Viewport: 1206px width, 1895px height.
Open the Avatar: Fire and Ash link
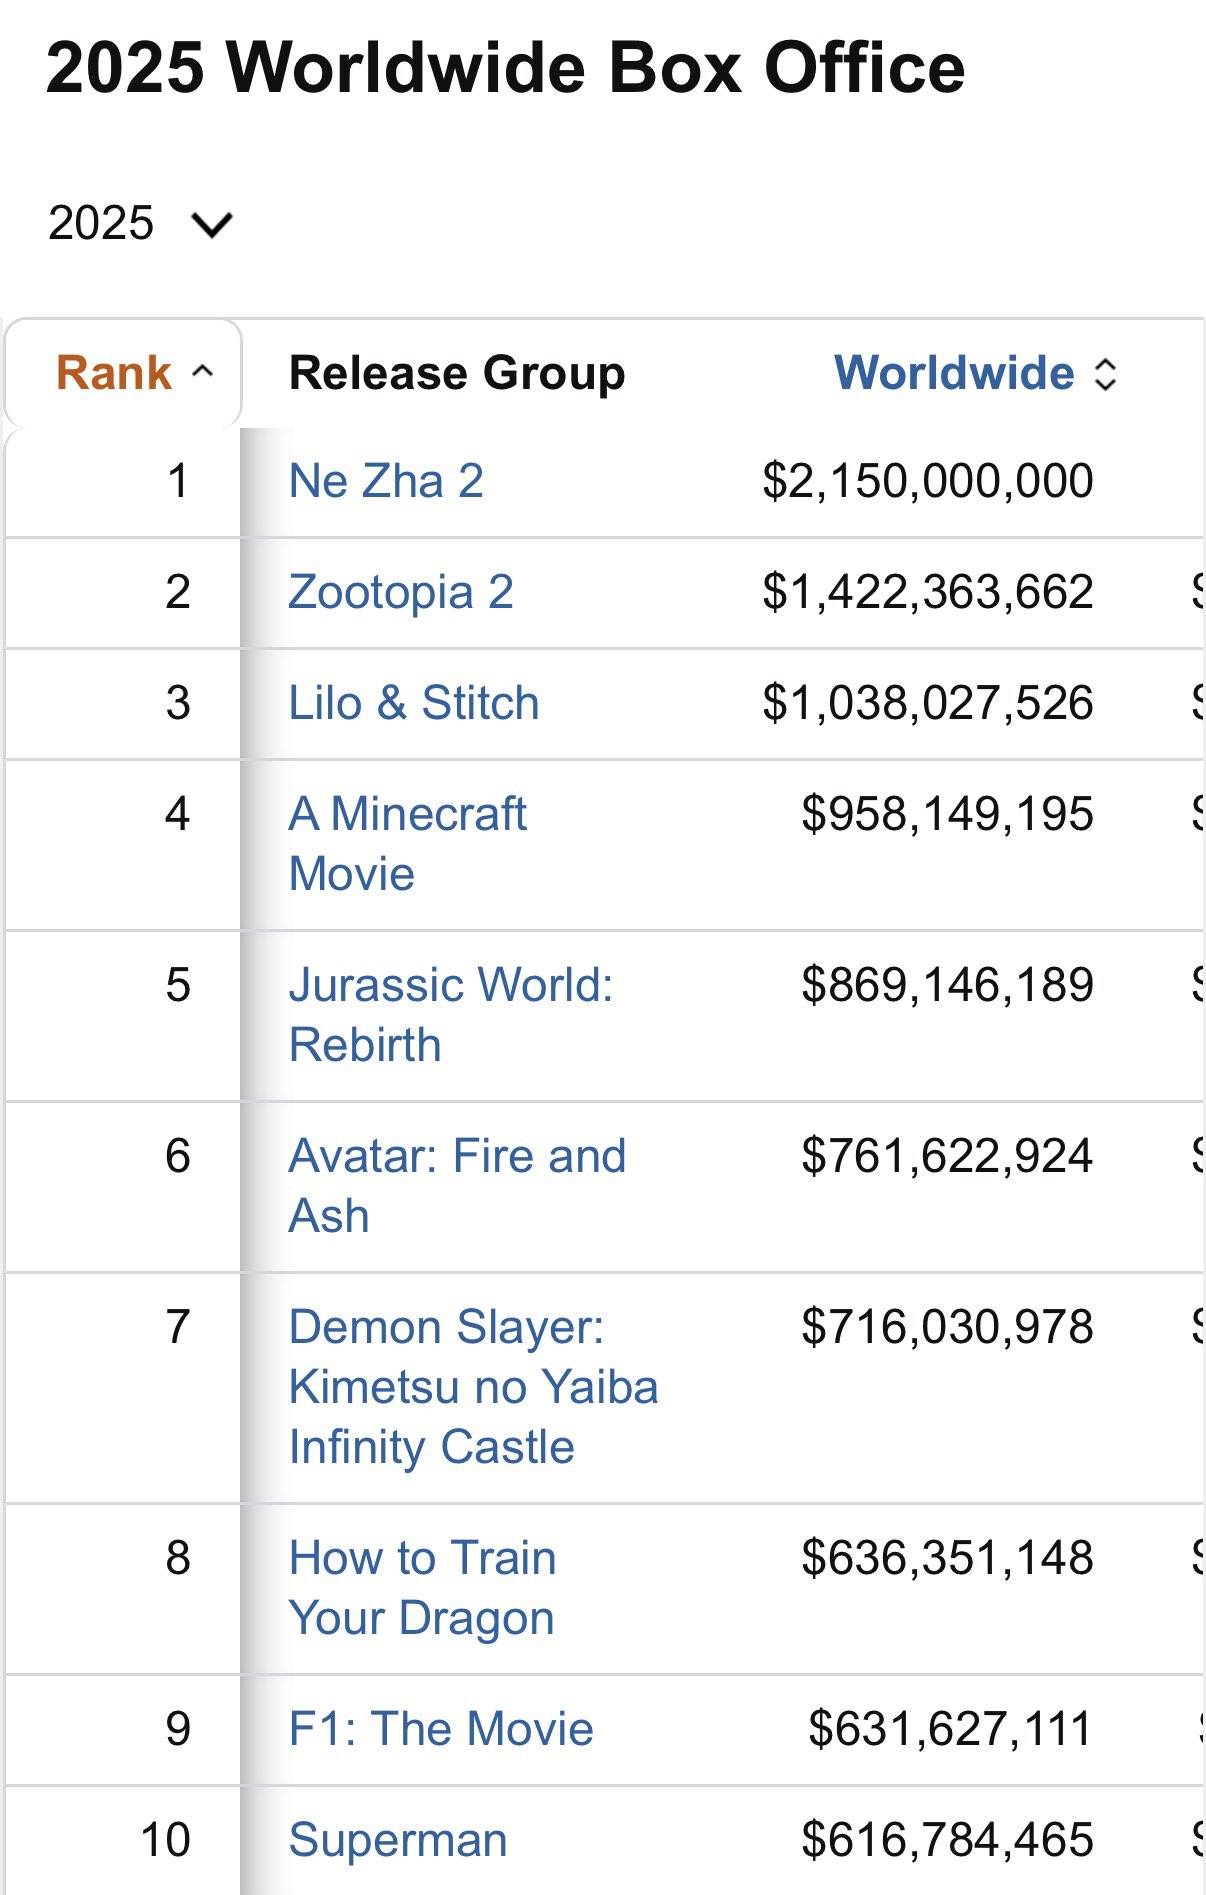(457, 1185)
